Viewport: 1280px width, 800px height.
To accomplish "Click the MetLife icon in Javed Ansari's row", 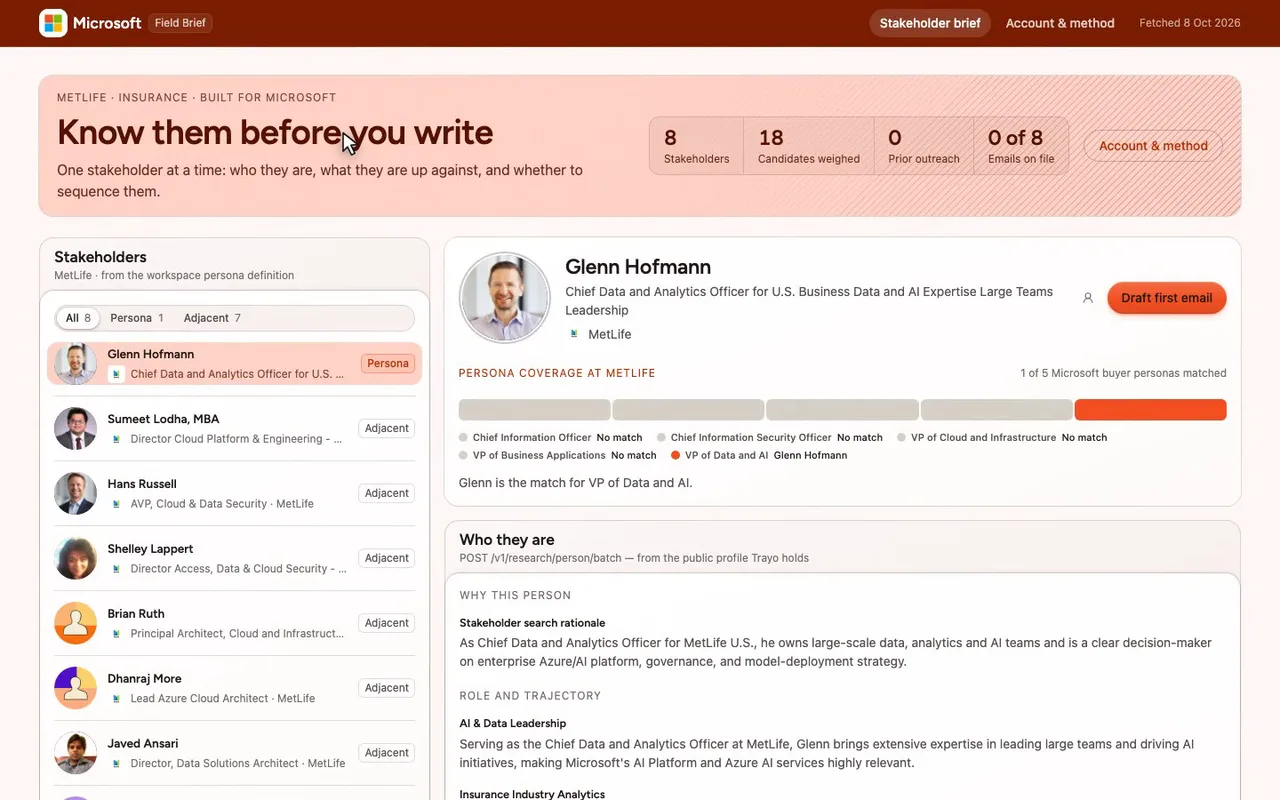I will tap(116, 764).
